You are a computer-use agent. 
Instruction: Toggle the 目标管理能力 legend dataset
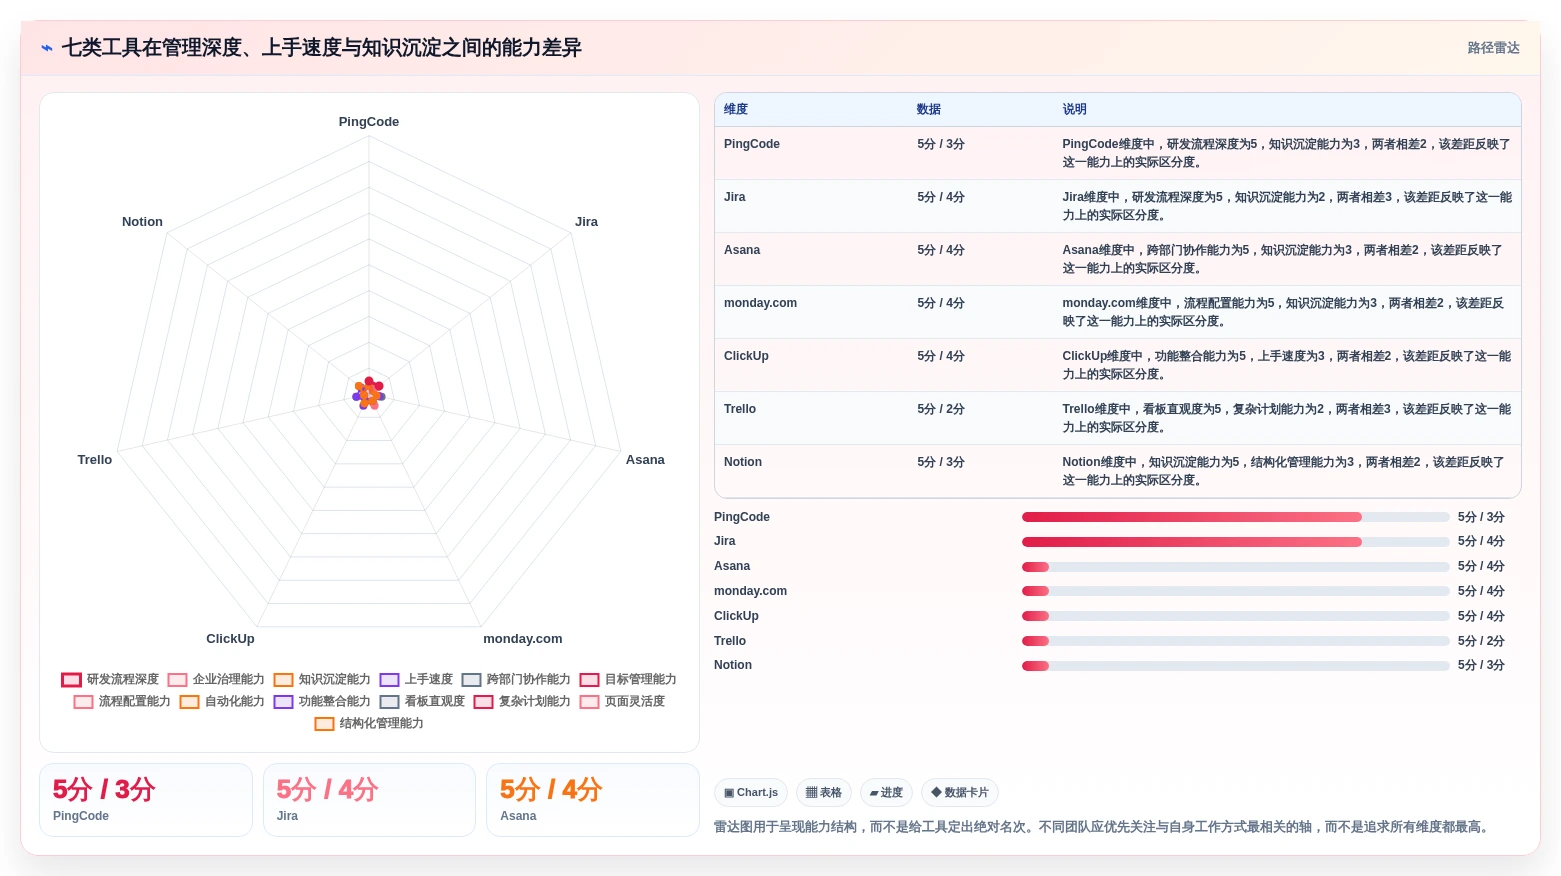[628, 679]
